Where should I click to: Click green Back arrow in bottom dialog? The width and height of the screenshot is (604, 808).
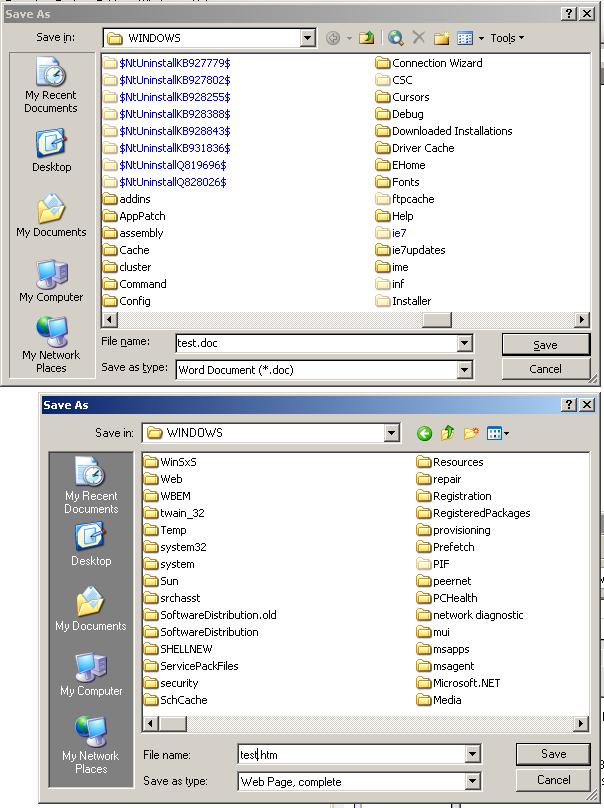point(424,433)
